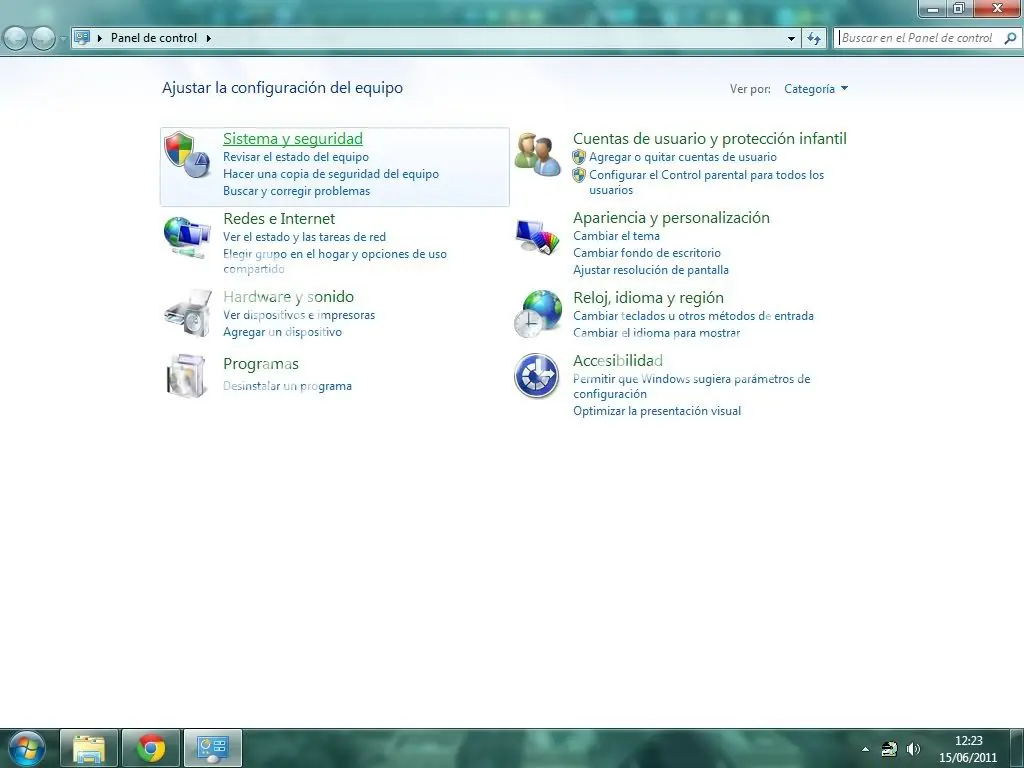Open the address bar history dropdown arrow
This screenshot has height=768, width=1024.
click(x=791, y=38)
